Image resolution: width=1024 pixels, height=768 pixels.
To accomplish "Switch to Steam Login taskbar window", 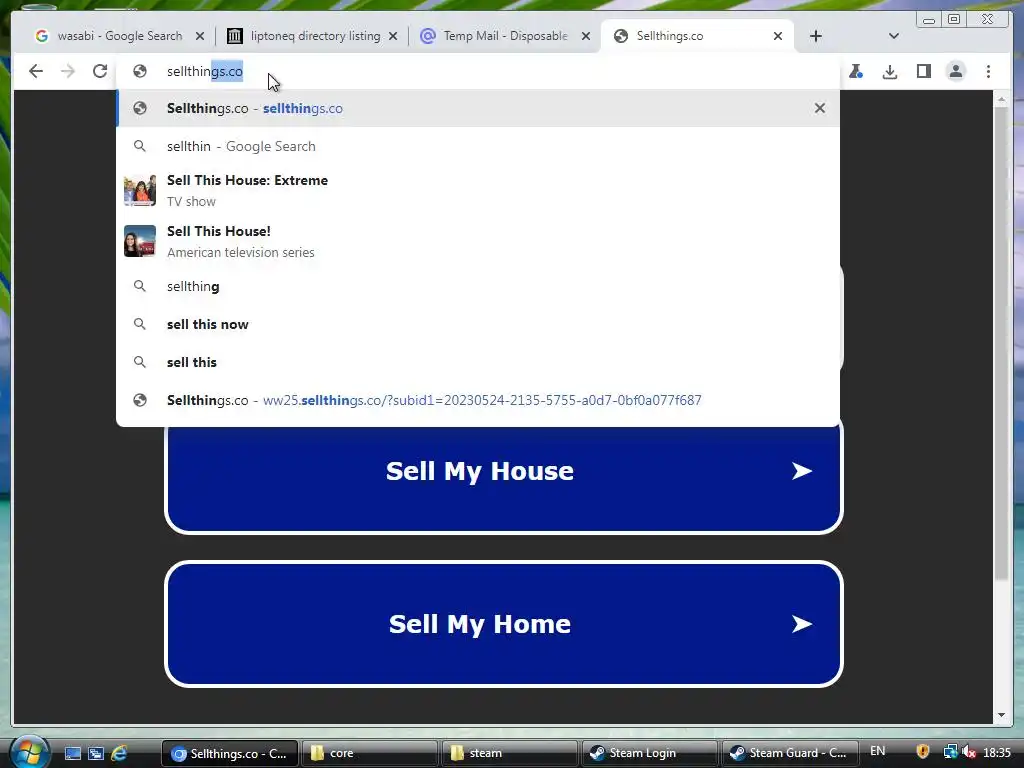I will tap(649, 754).
